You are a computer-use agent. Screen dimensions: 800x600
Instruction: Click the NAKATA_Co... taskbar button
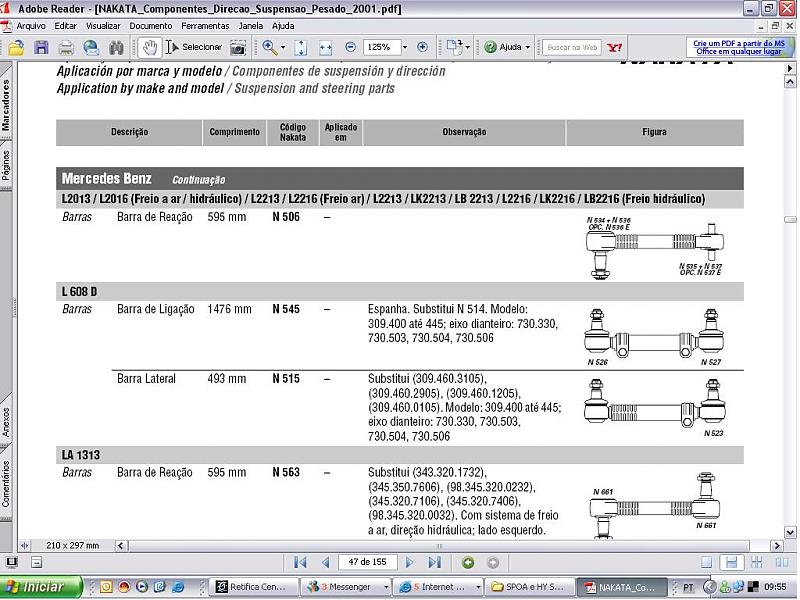coord(621,587)
